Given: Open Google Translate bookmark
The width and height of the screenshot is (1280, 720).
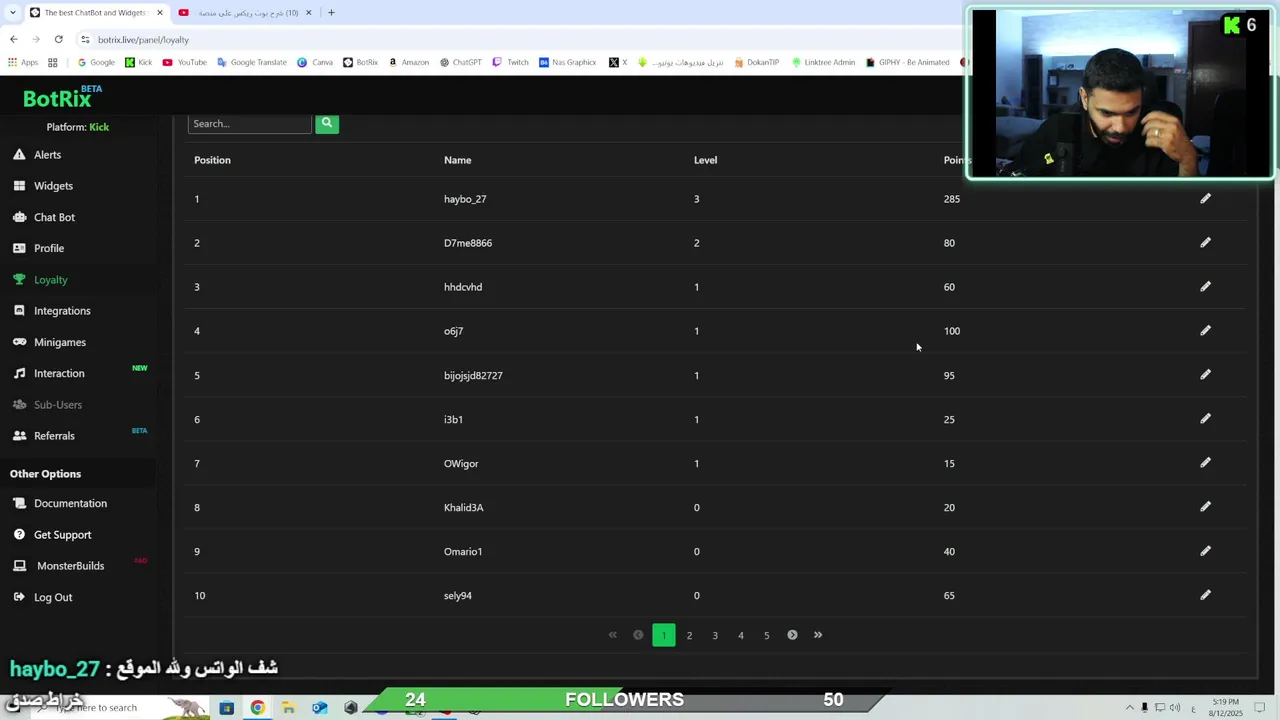Looking at the screenshot, I should tap(251, 62).
